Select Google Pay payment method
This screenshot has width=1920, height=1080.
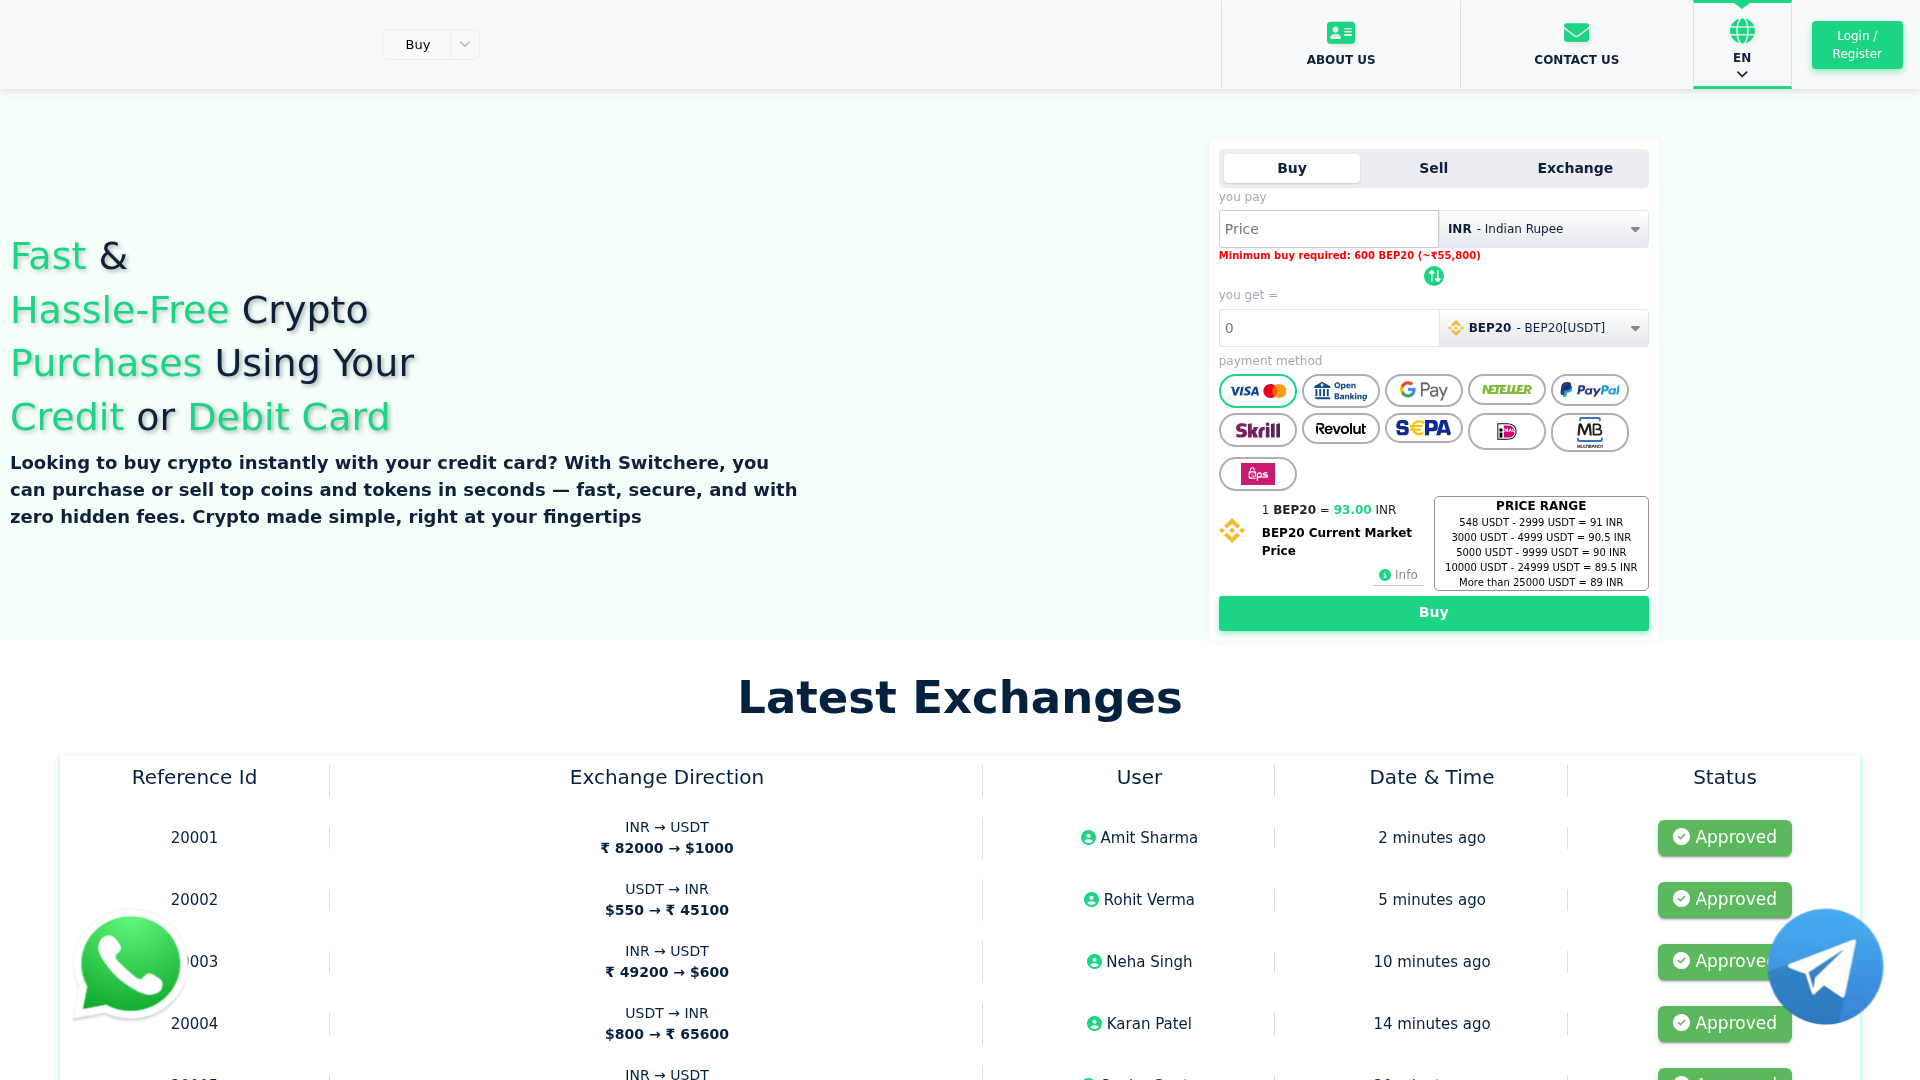pyautogui.click(x=1423, y=390)
